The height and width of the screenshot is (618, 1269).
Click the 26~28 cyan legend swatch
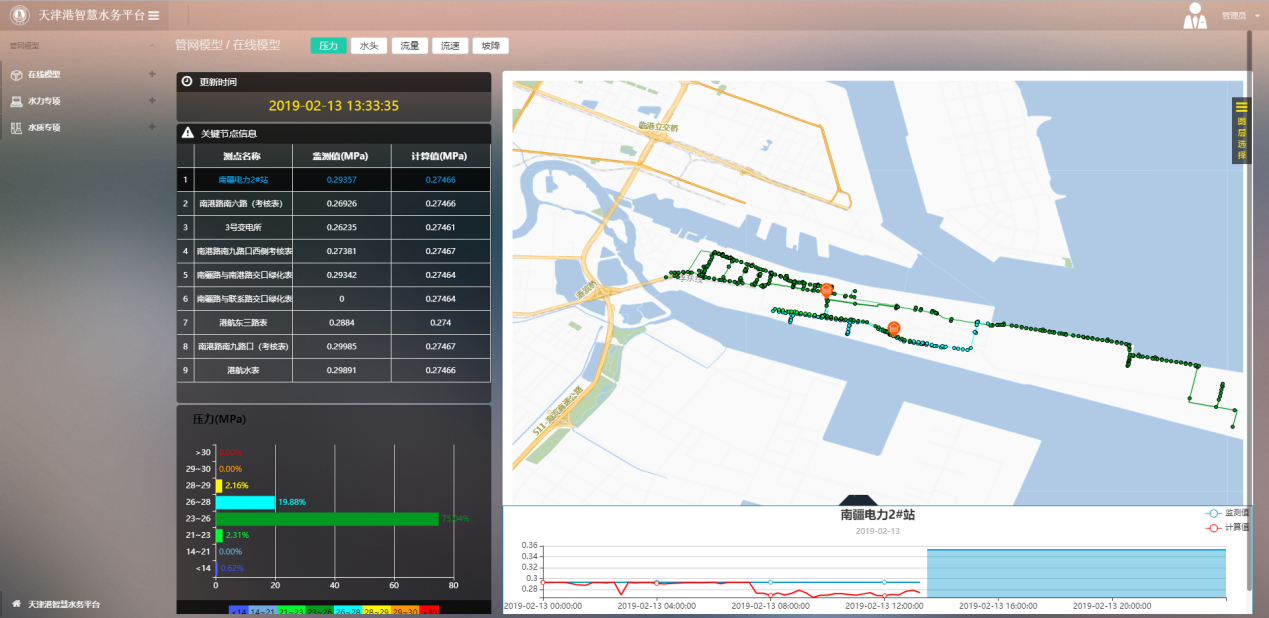pos(348,611)
